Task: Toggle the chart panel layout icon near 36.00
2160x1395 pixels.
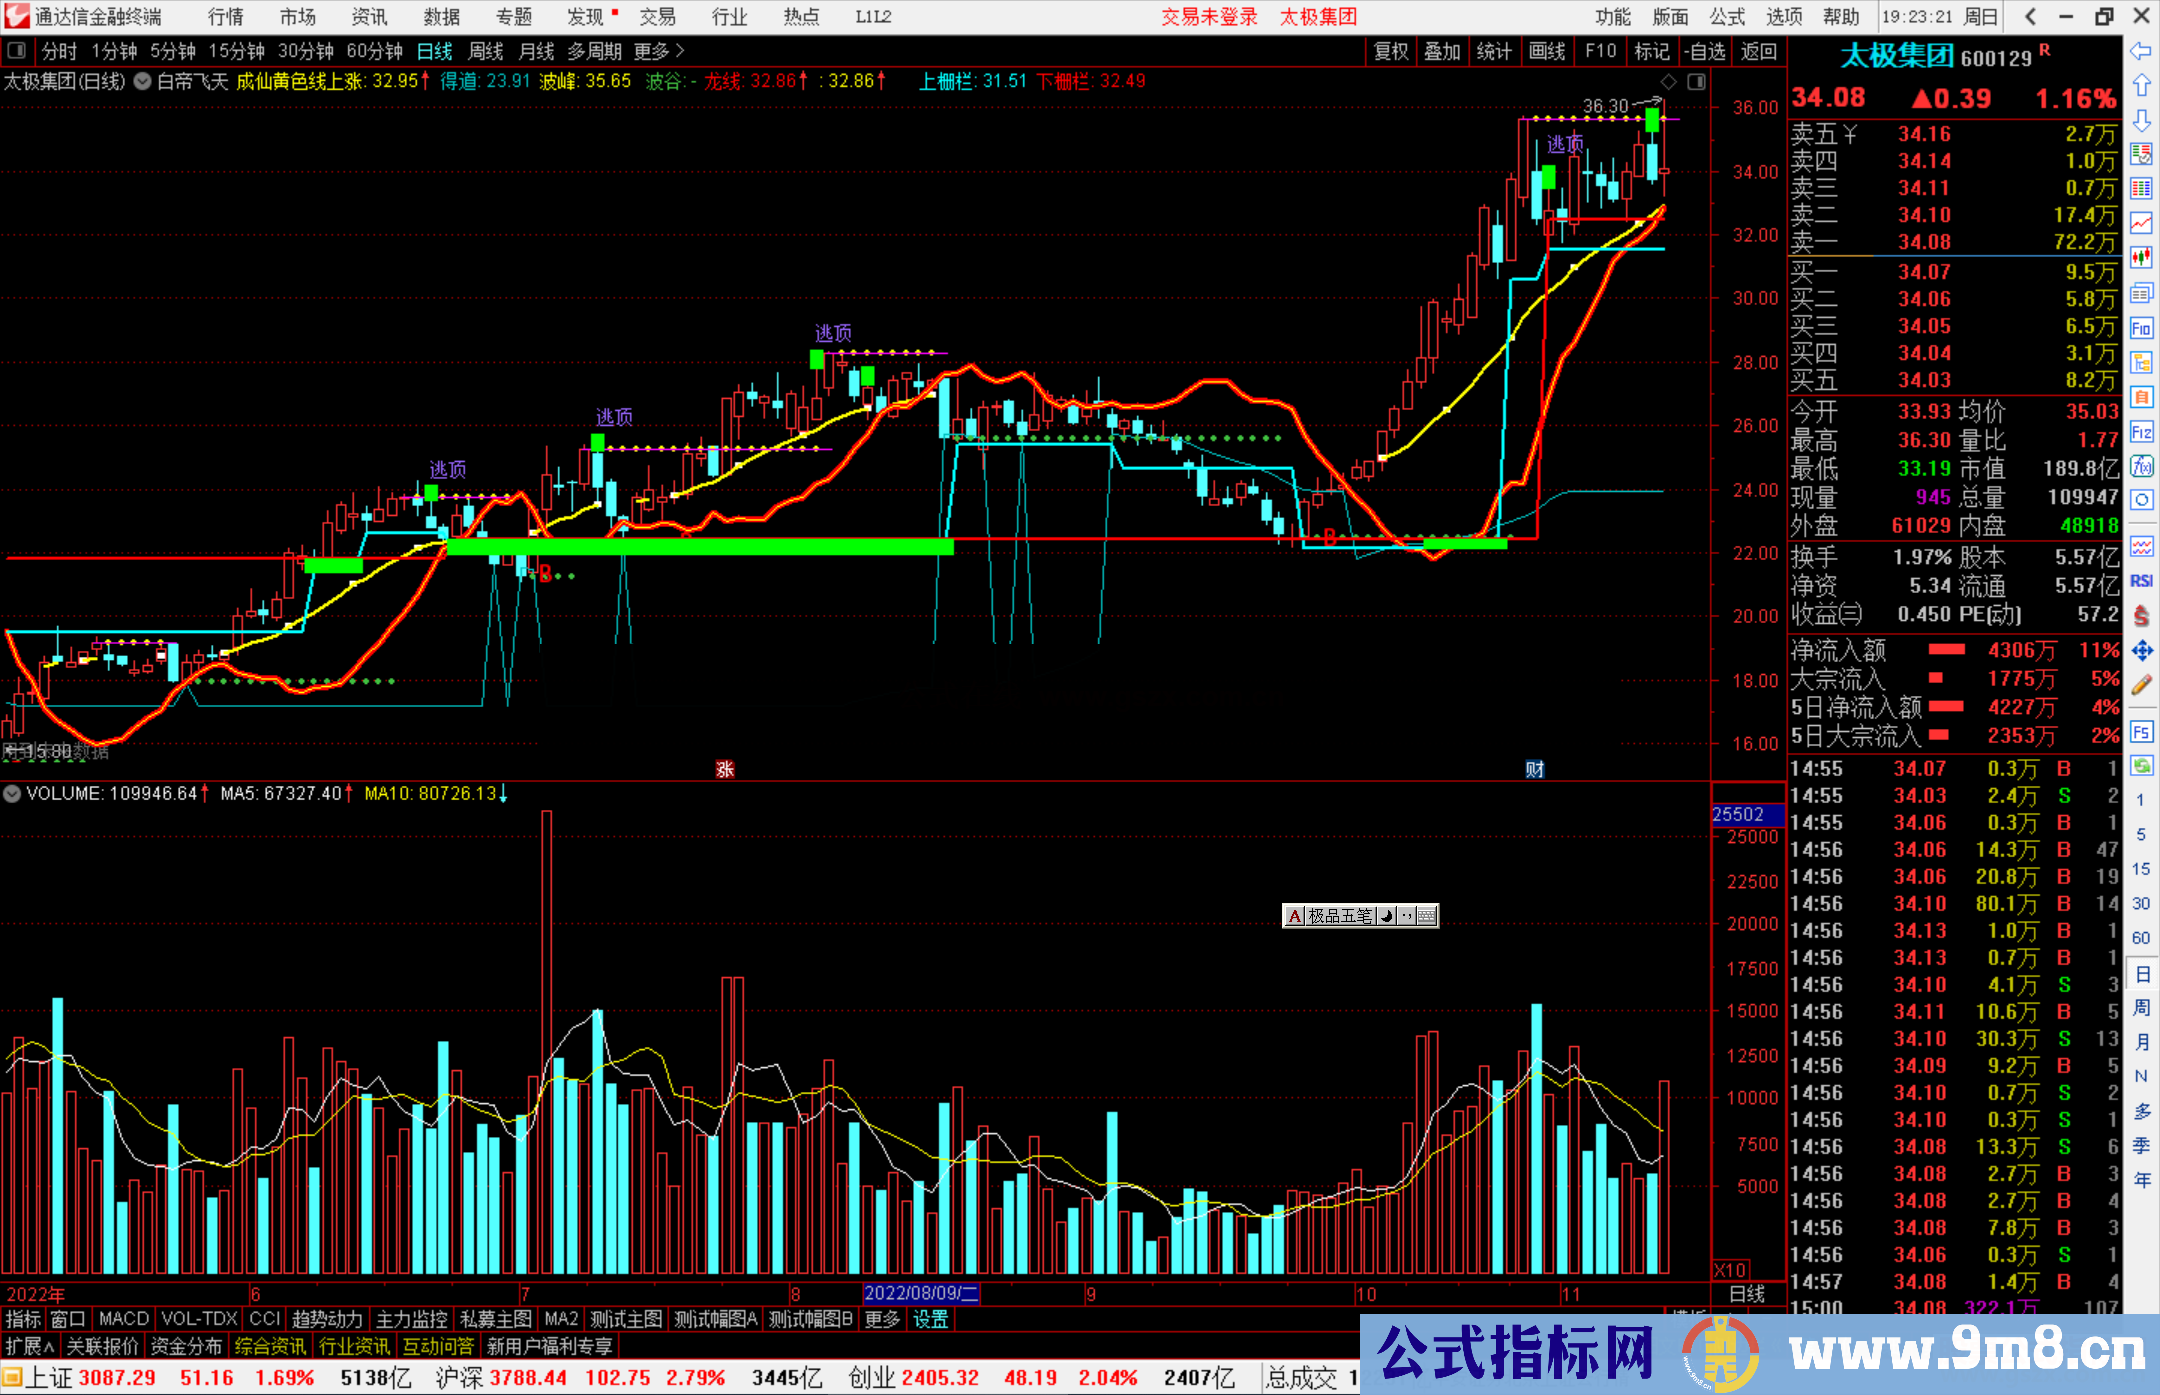Action: coord(1697,82)
